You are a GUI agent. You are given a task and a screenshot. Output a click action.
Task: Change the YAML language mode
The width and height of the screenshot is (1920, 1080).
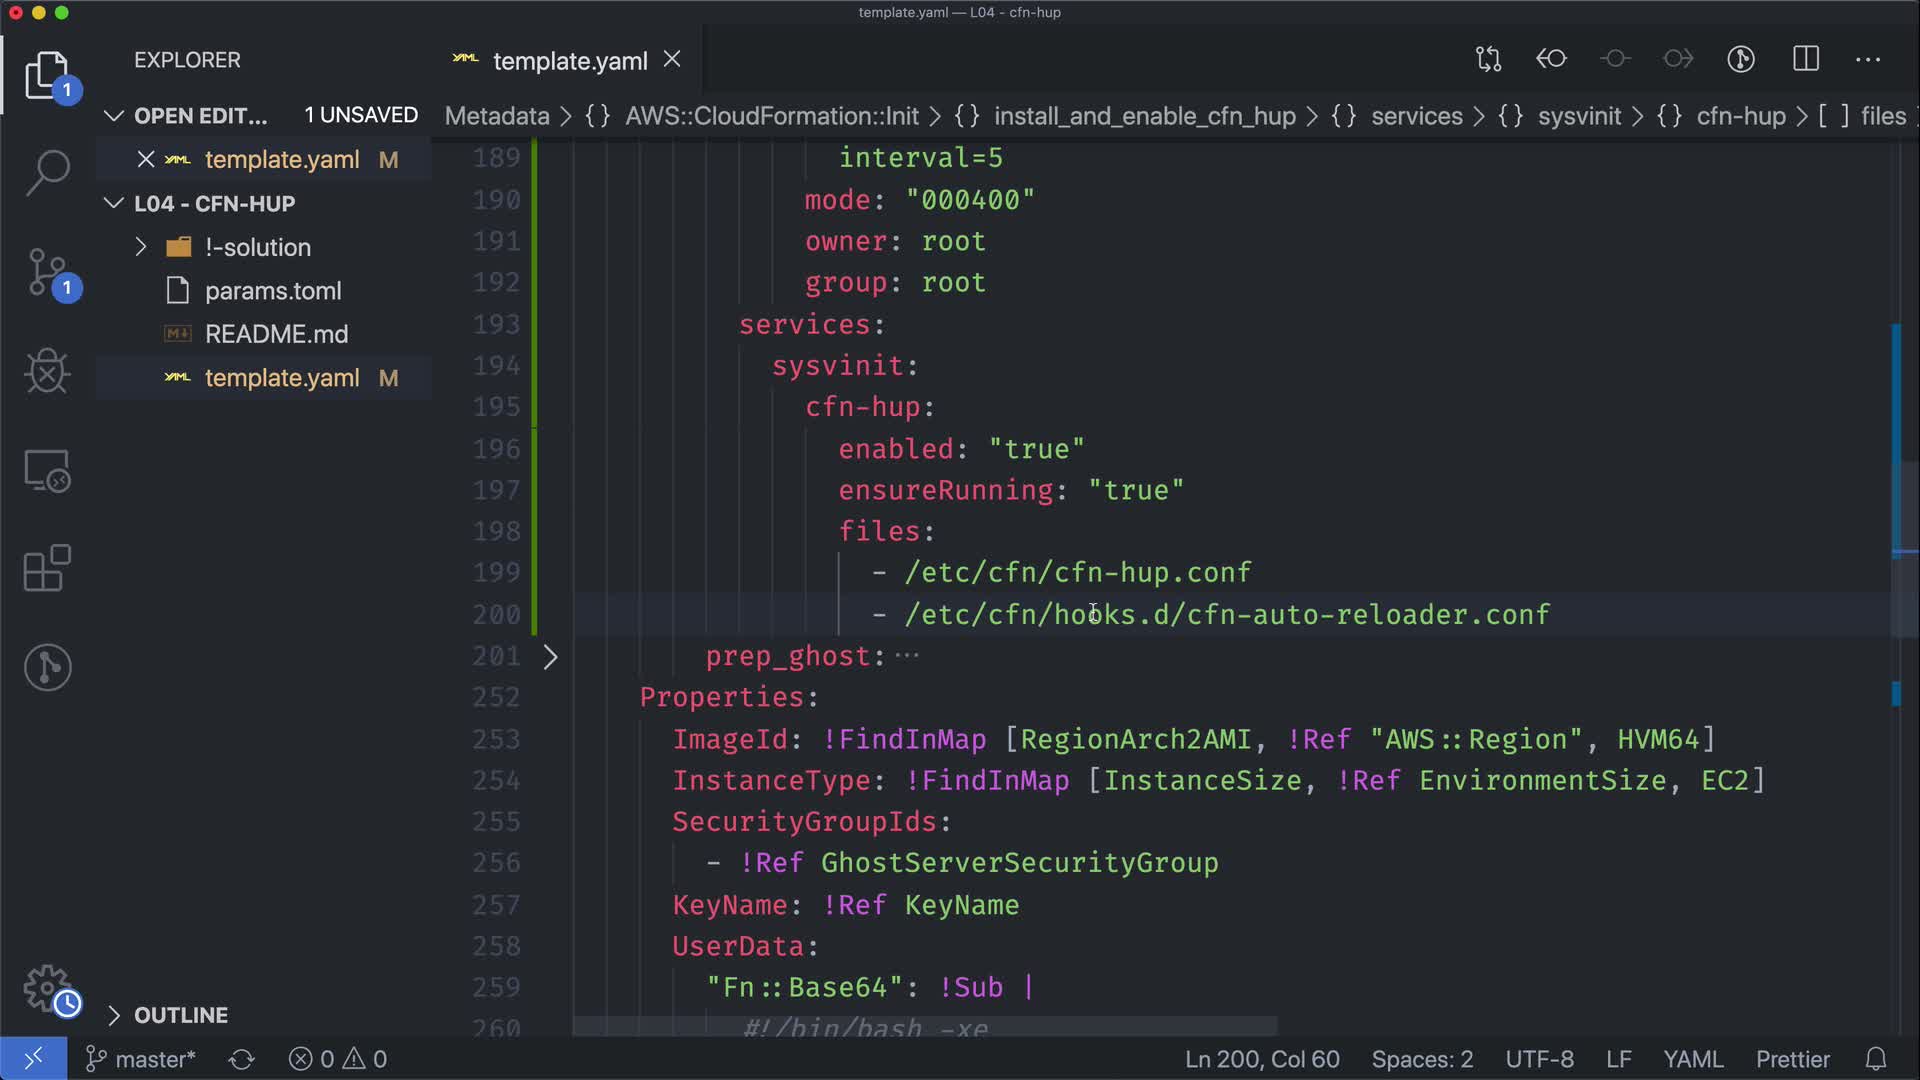pos(1692,1059)
